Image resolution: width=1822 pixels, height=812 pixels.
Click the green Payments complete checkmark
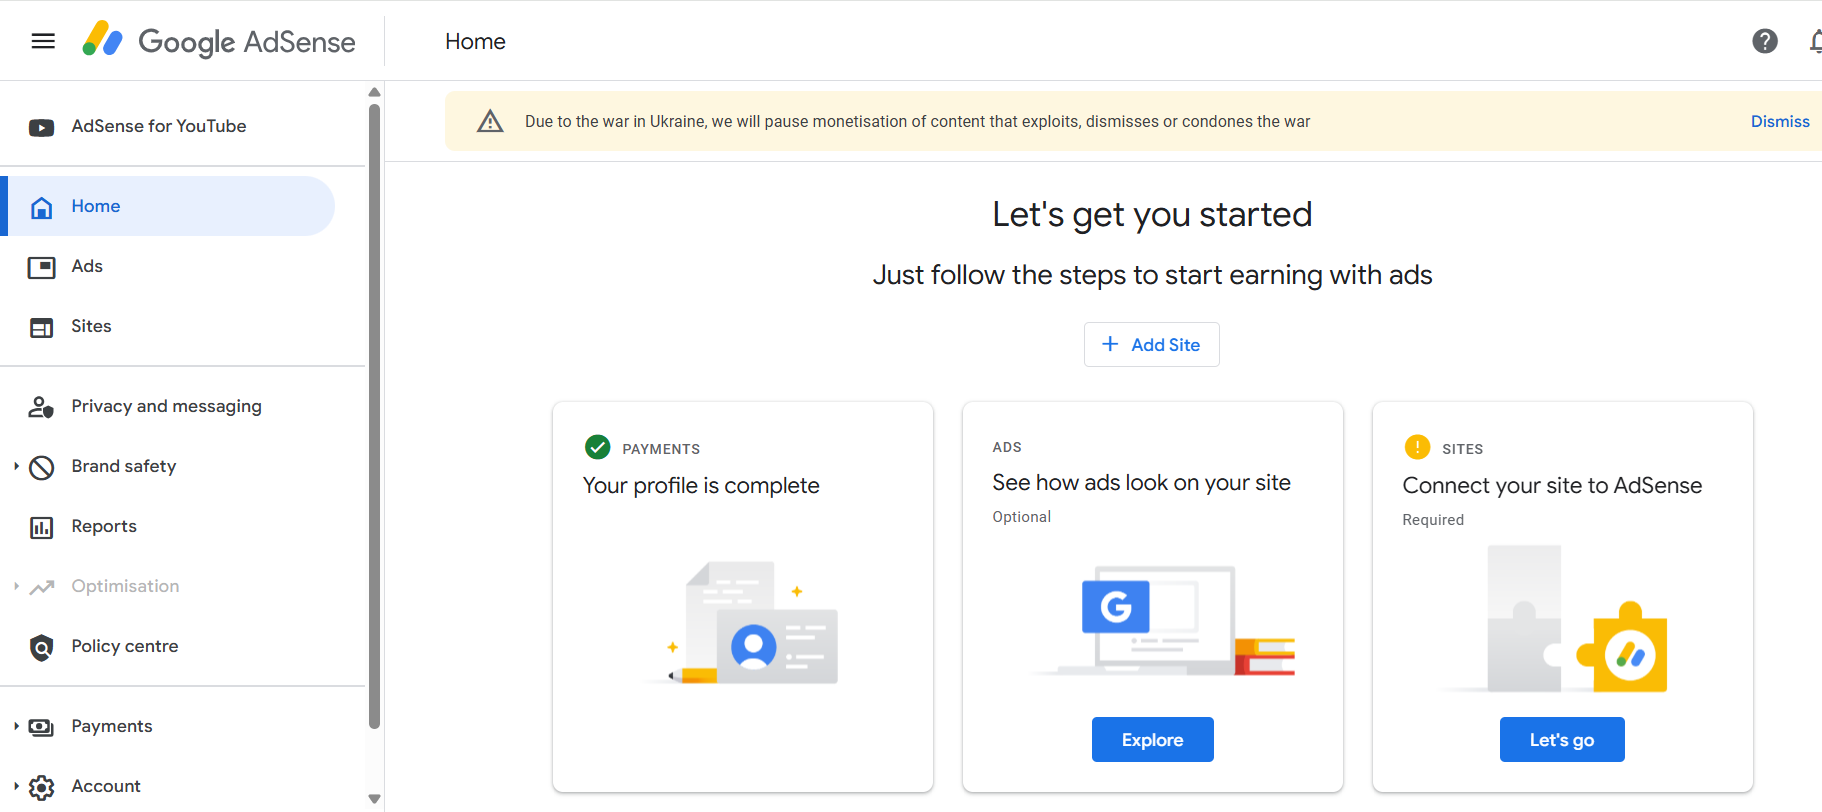(597, 447)
